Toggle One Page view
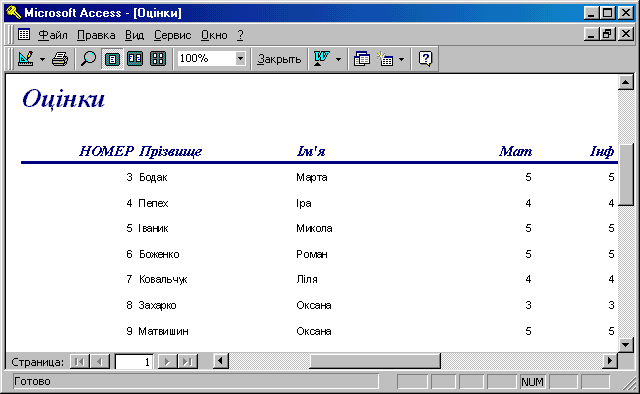The height and width of the screenshot is (394, 640). (112, 59)
